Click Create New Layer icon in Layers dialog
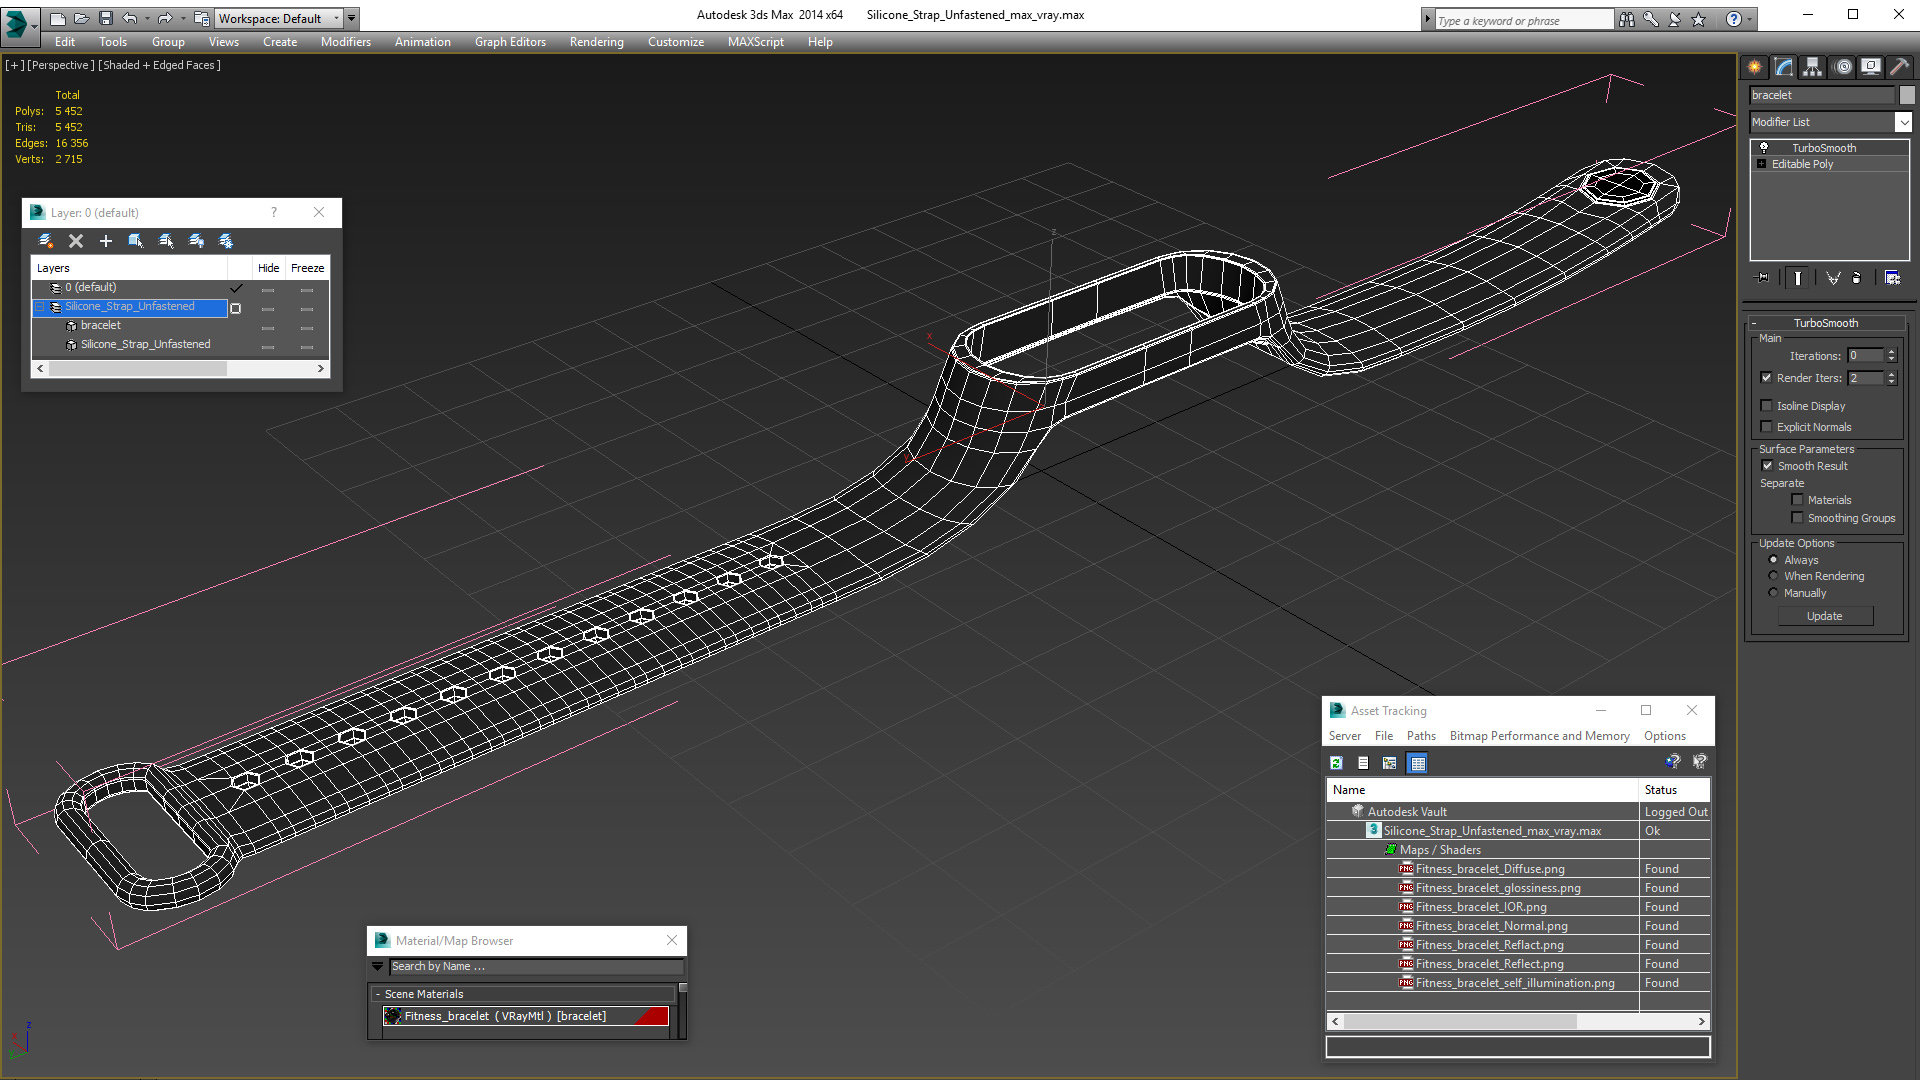Screen dimensions: 1920x1080 (x=45, y=241)
